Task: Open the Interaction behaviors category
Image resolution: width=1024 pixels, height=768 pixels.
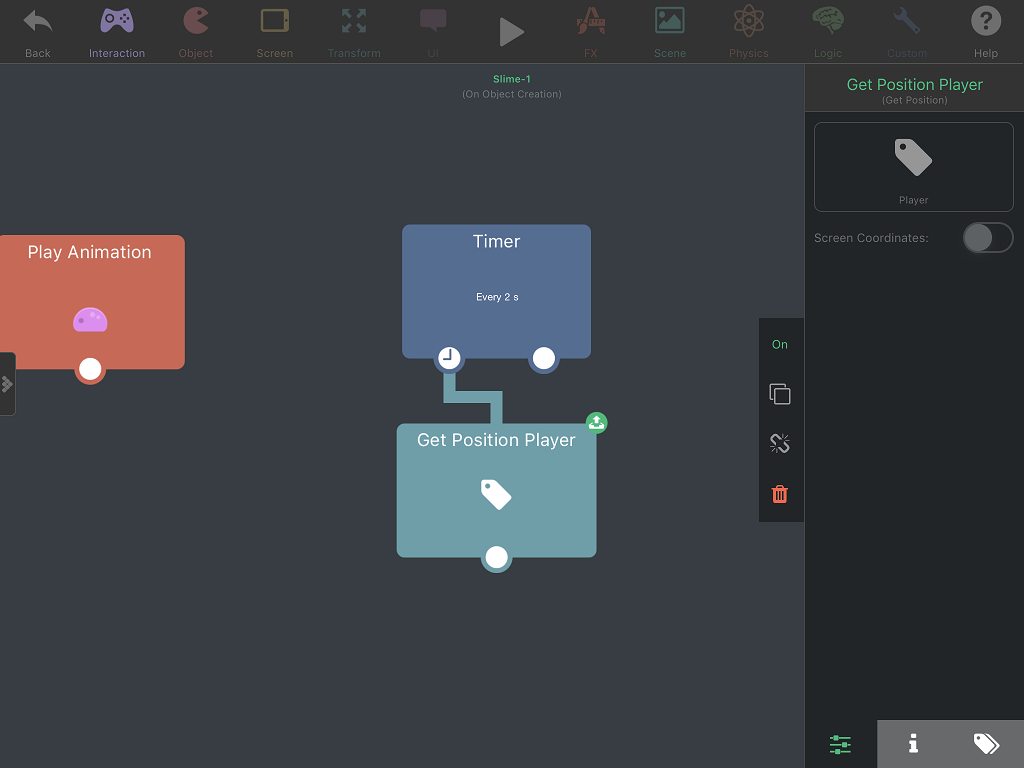Action: click(117, 32)
